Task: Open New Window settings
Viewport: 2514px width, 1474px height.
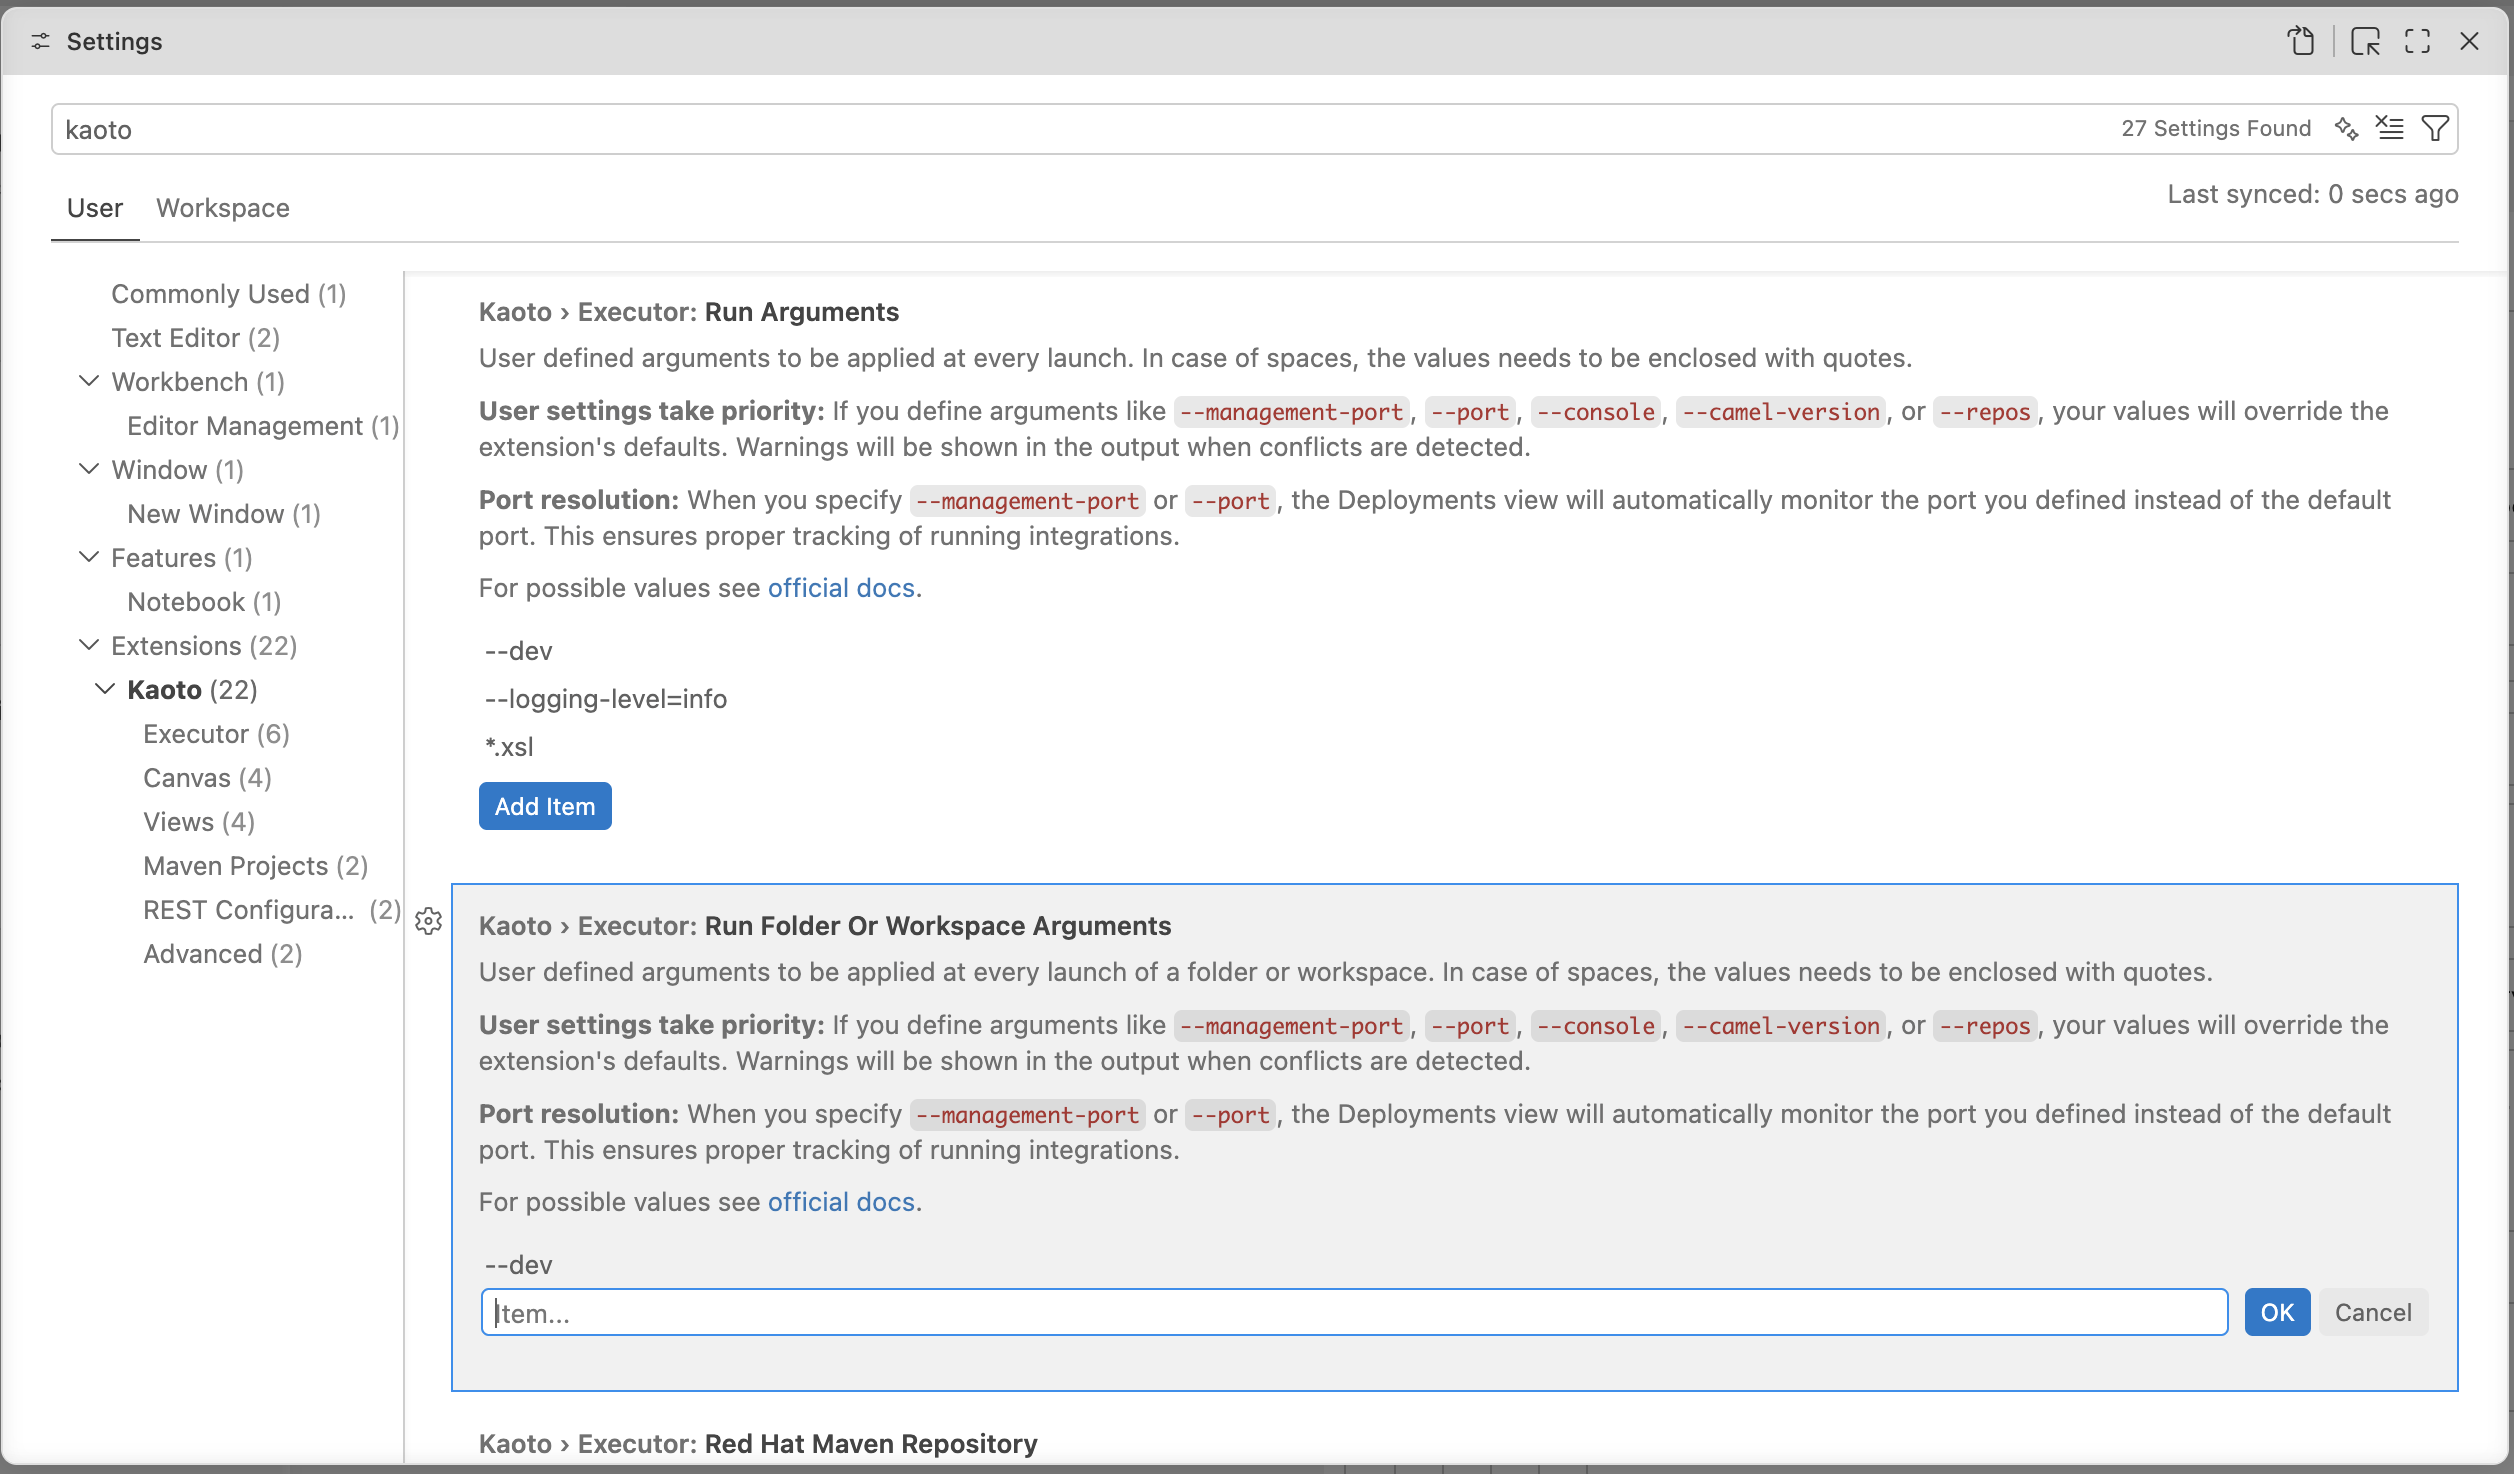Action: point(224,514)
